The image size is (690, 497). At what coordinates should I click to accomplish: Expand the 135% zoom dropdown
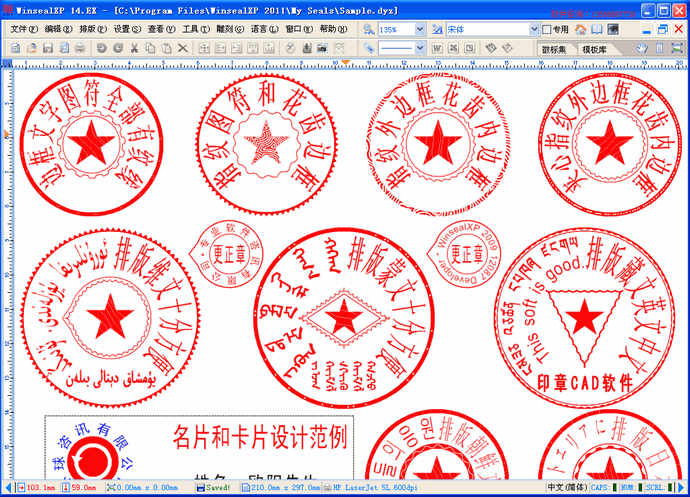[420, 29]
